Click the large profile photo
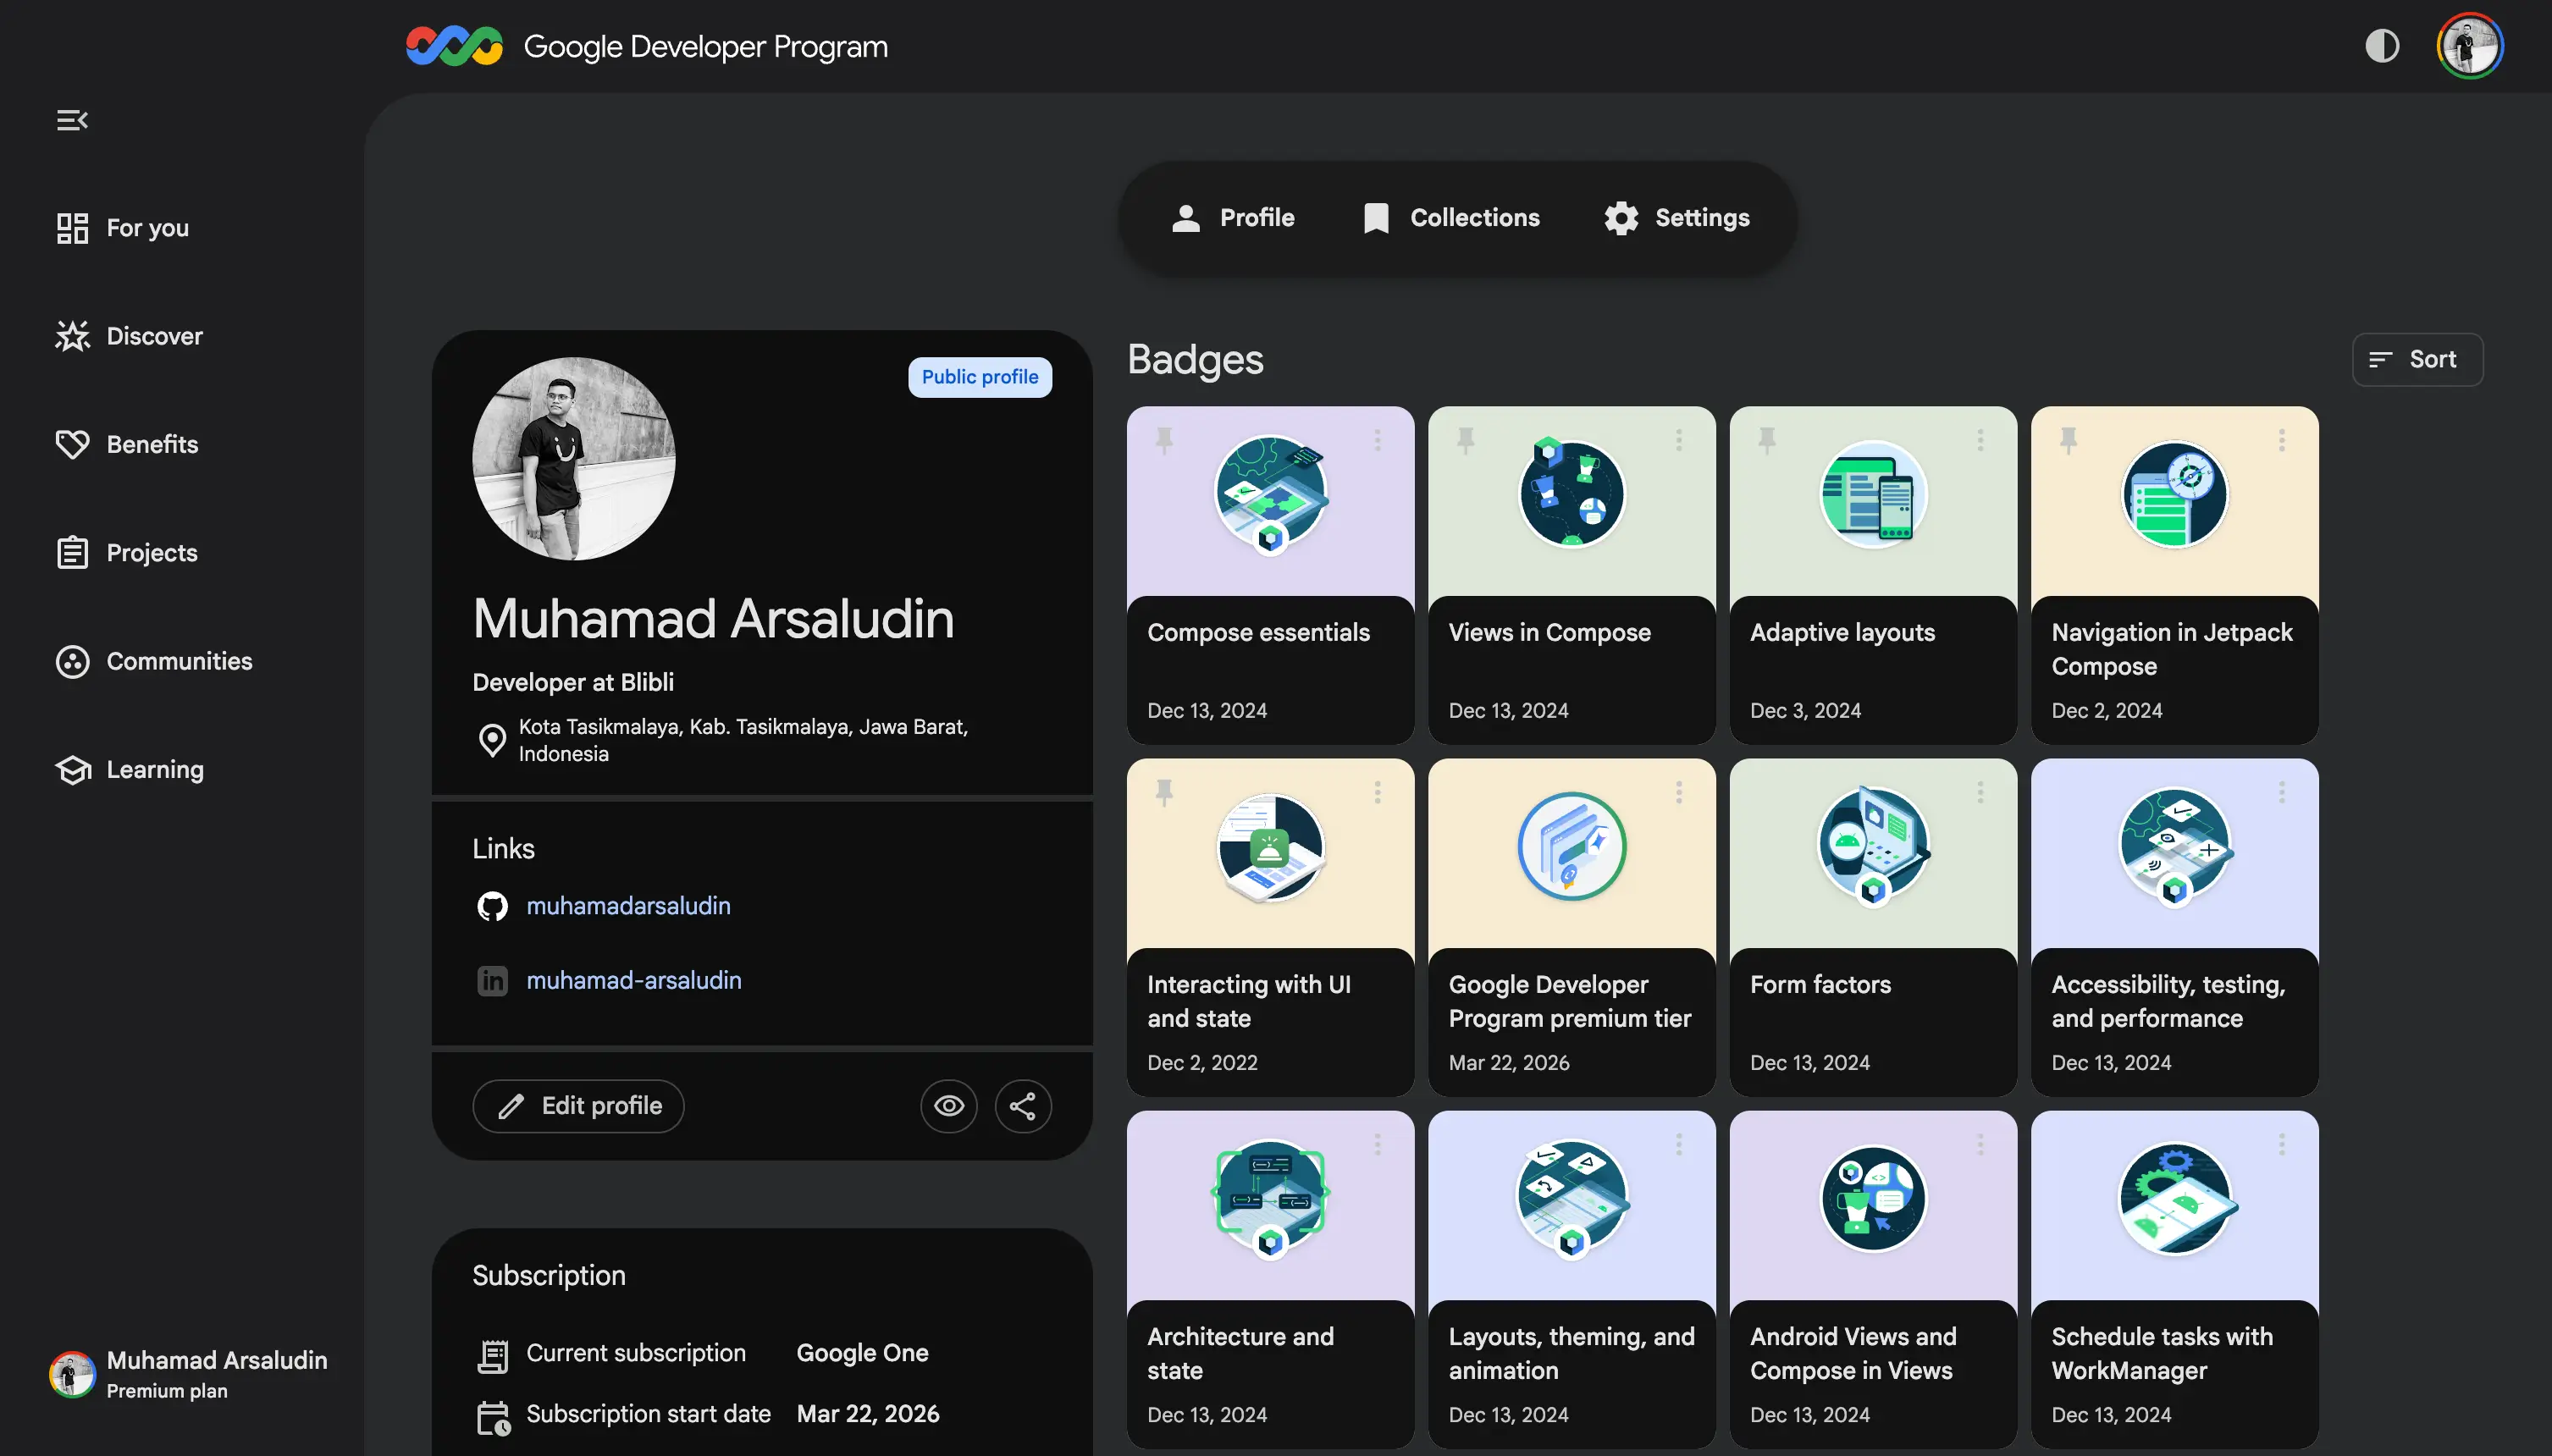The width and height of the screenshot is (2552, 1456). [x=573, y=458]
